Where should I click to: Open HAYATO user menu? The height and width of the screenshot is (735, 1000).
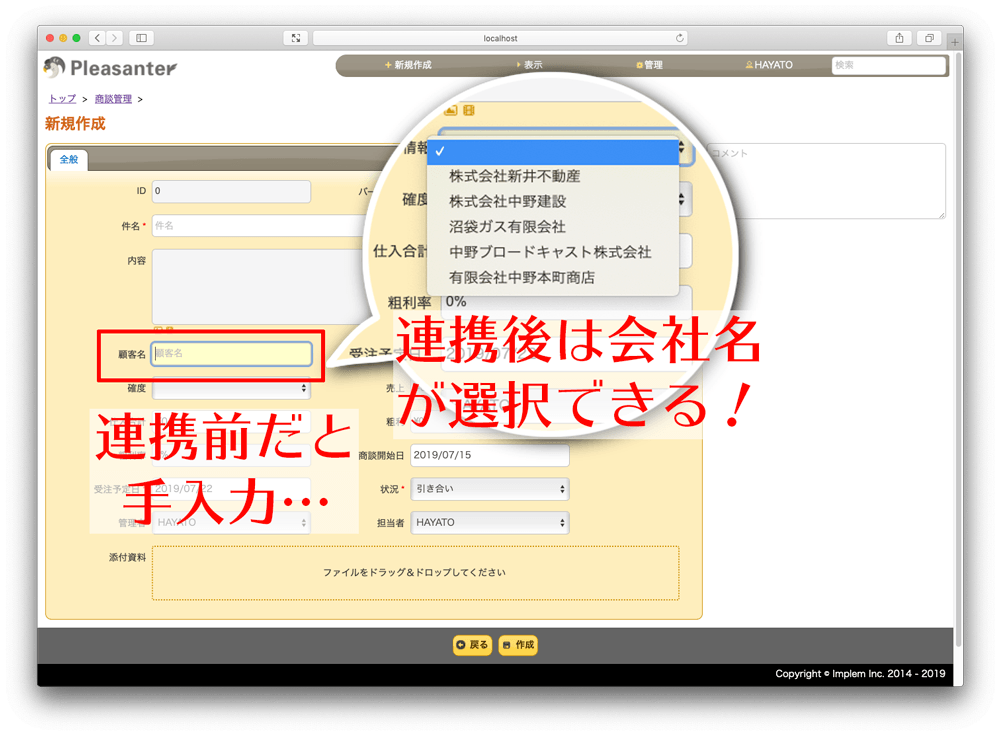click(x=769, y=65)
